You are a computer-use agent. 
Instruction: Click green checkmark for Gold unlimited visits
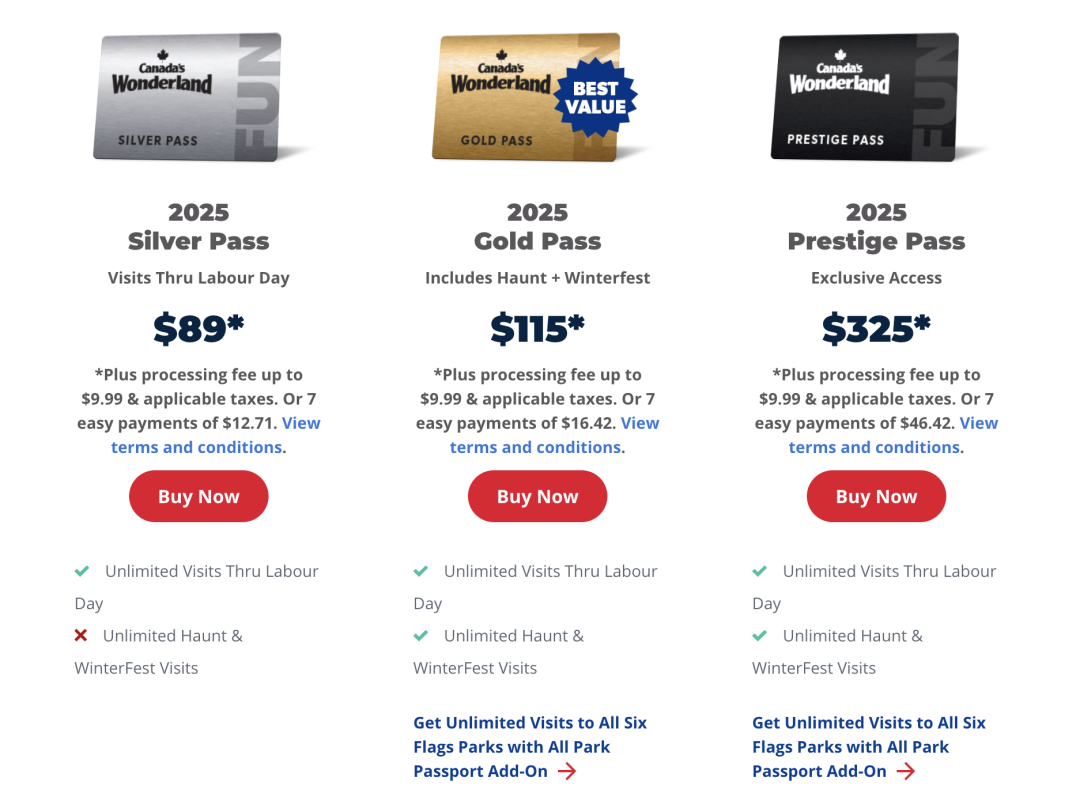pyautogui.click(x=421, y=571)
